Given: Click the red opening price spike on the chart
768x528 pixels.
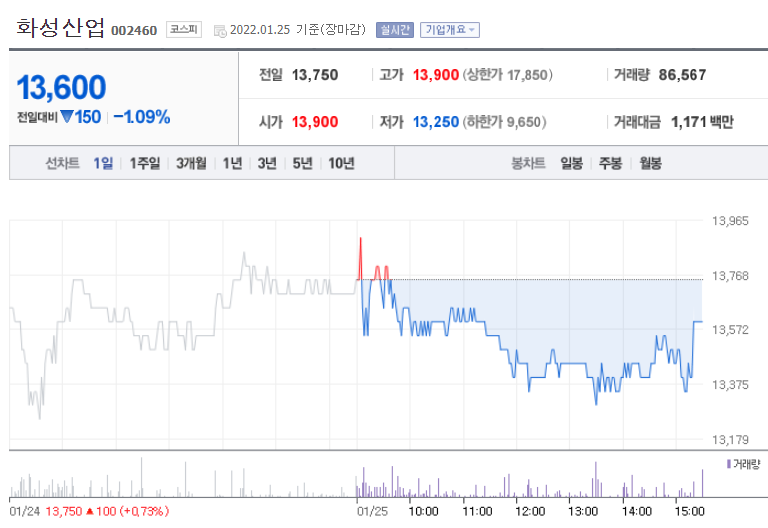Looking at the screenshot, I should [360, 259].
